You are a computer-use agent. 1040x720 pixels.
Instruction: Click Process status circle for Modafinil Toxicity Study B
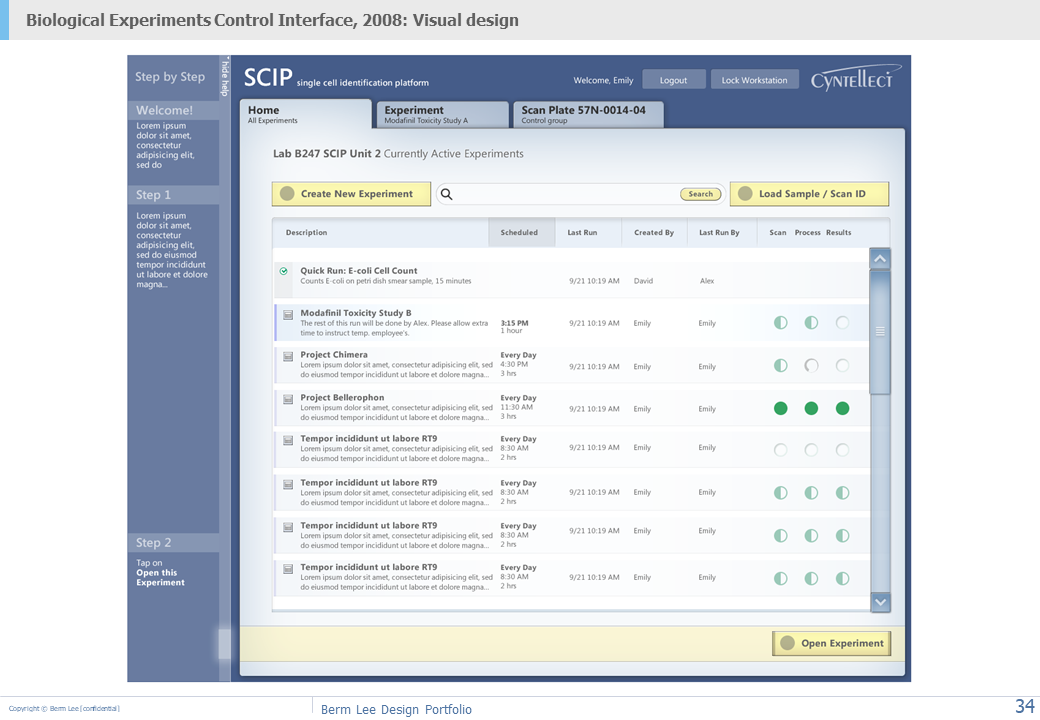811,323
